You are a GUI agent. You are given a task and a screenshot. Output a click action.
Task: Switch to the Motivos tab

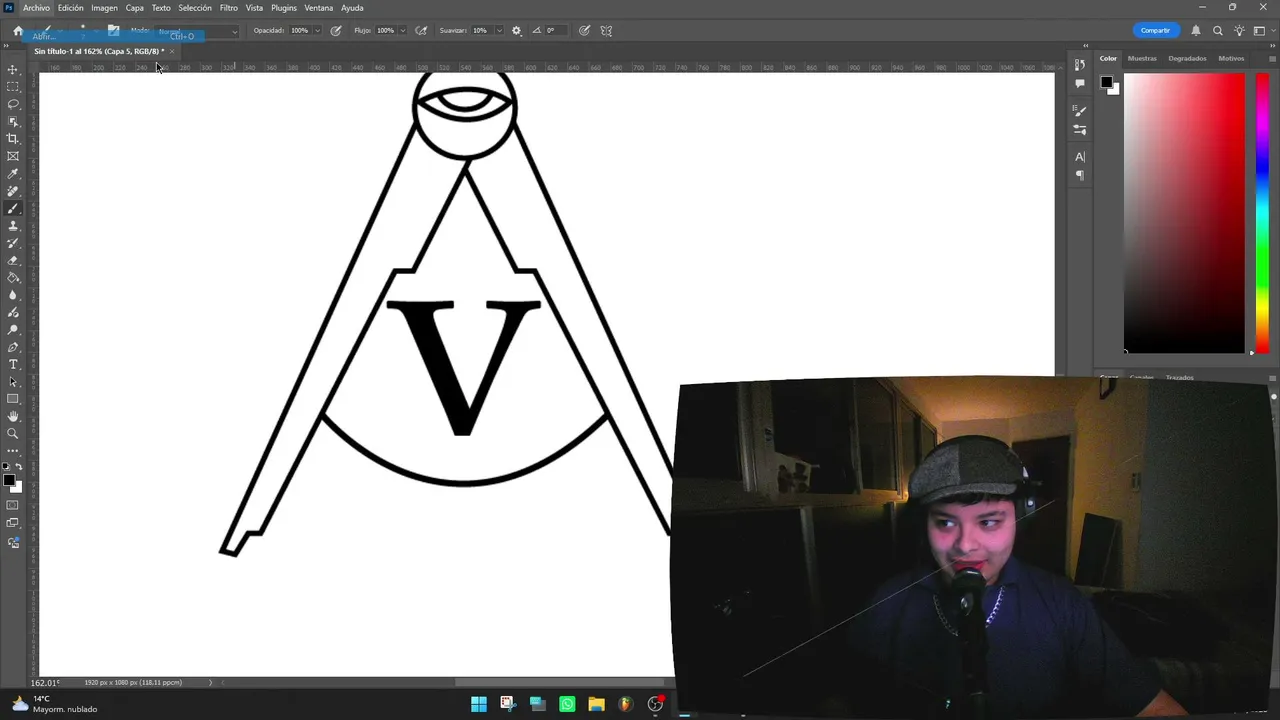[1231, 58]
